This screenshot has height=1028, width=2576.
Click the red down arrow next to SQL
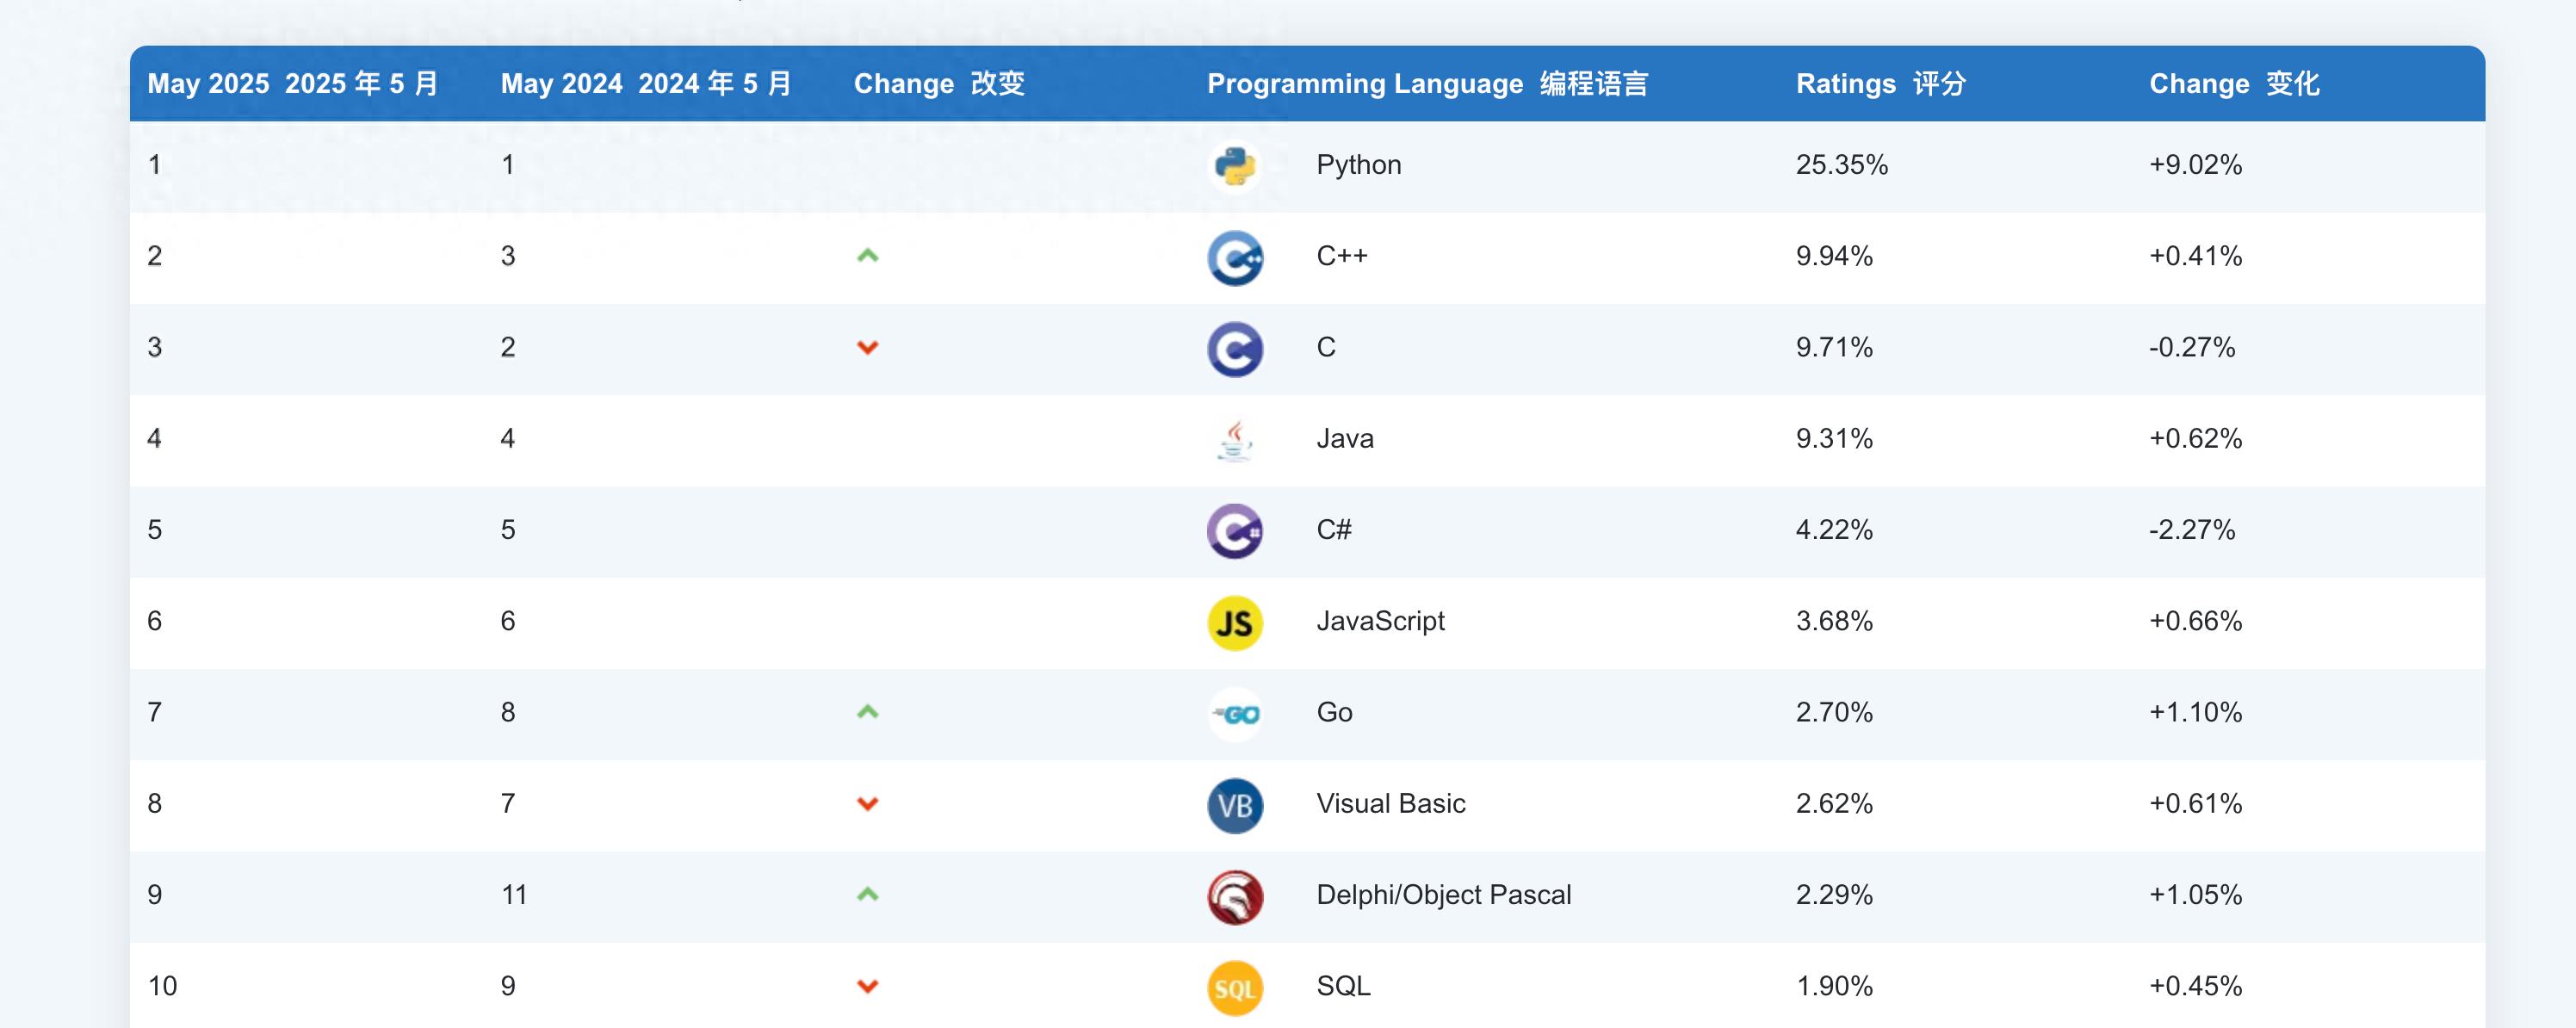[868, 985]
